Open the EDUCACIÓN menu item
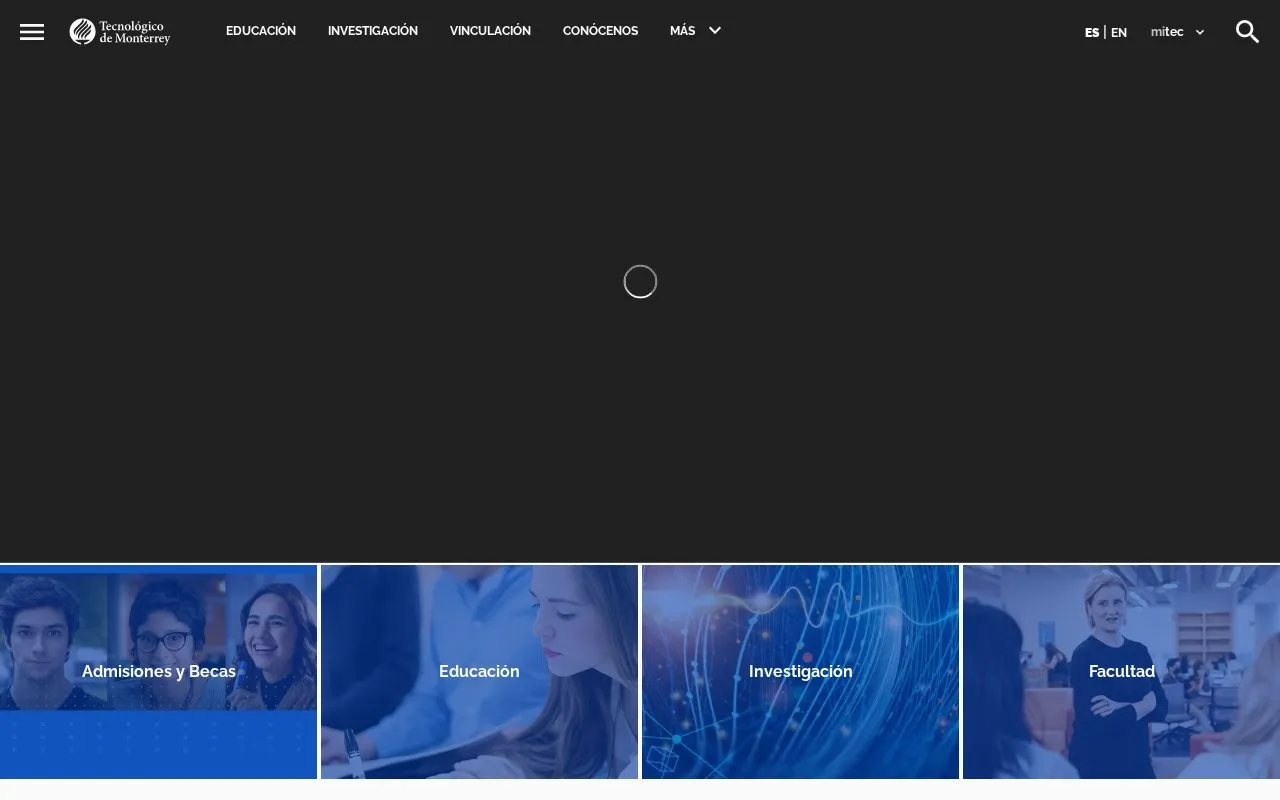 (261, 31)
